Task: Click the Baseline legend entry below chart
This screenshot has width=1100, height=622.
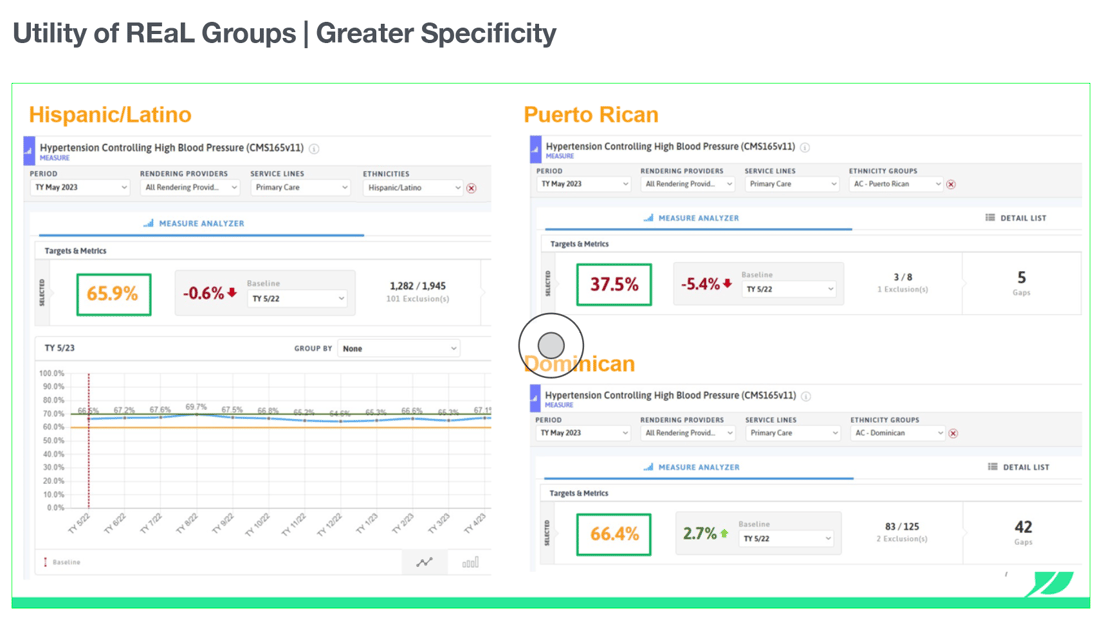Action: 62,562
